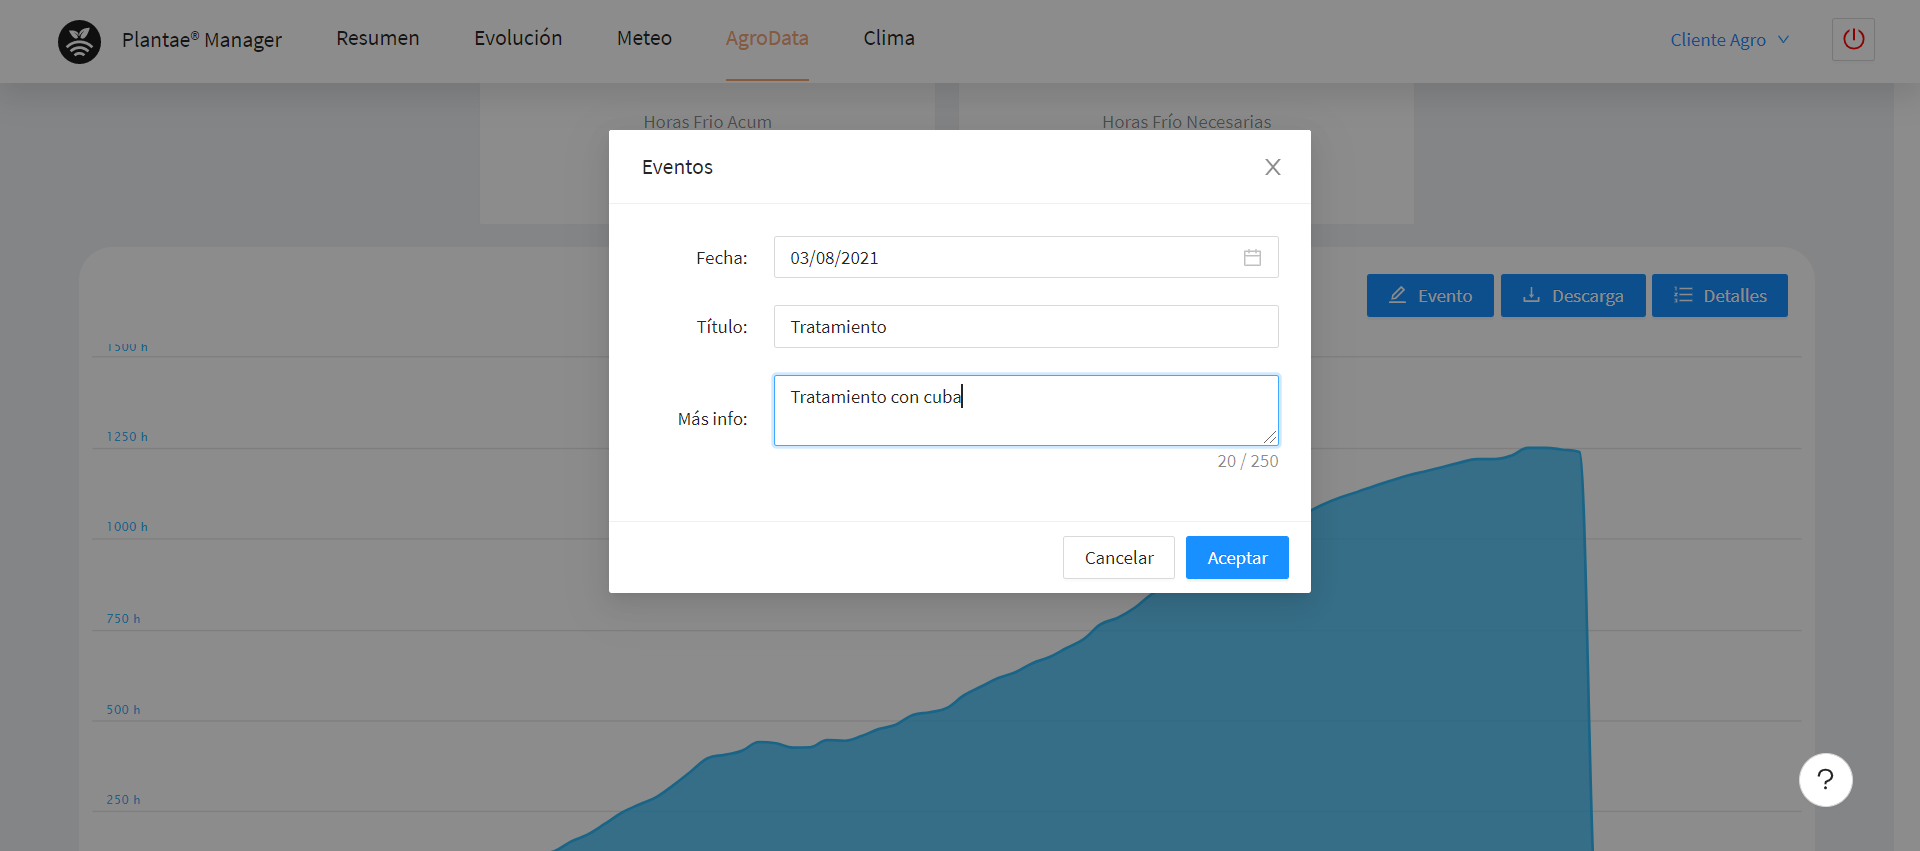Open the Detalles list button
The height and width of the screenshot is (851, 1920).
pos(1719,296)
